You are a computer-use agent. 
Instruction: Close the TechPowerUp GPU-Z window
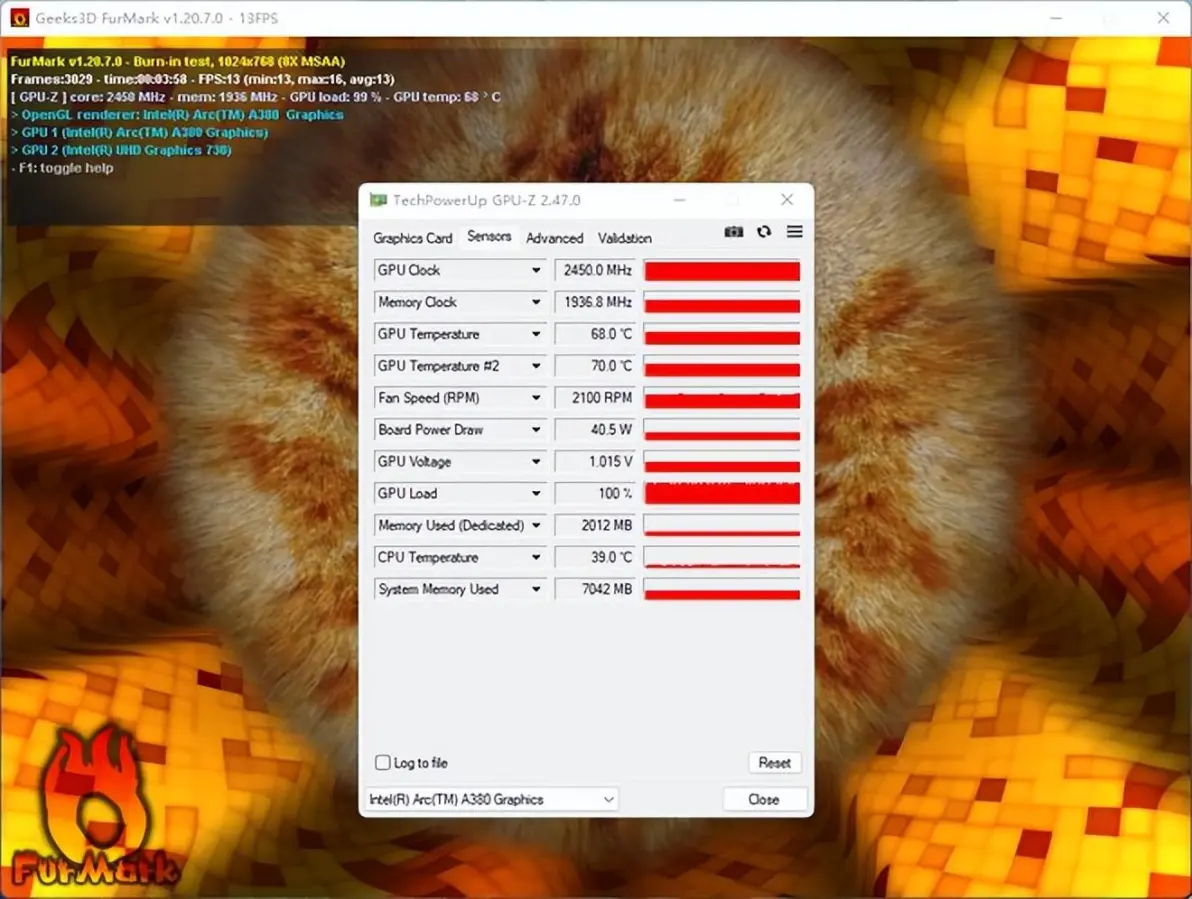(x=787, y=199)
